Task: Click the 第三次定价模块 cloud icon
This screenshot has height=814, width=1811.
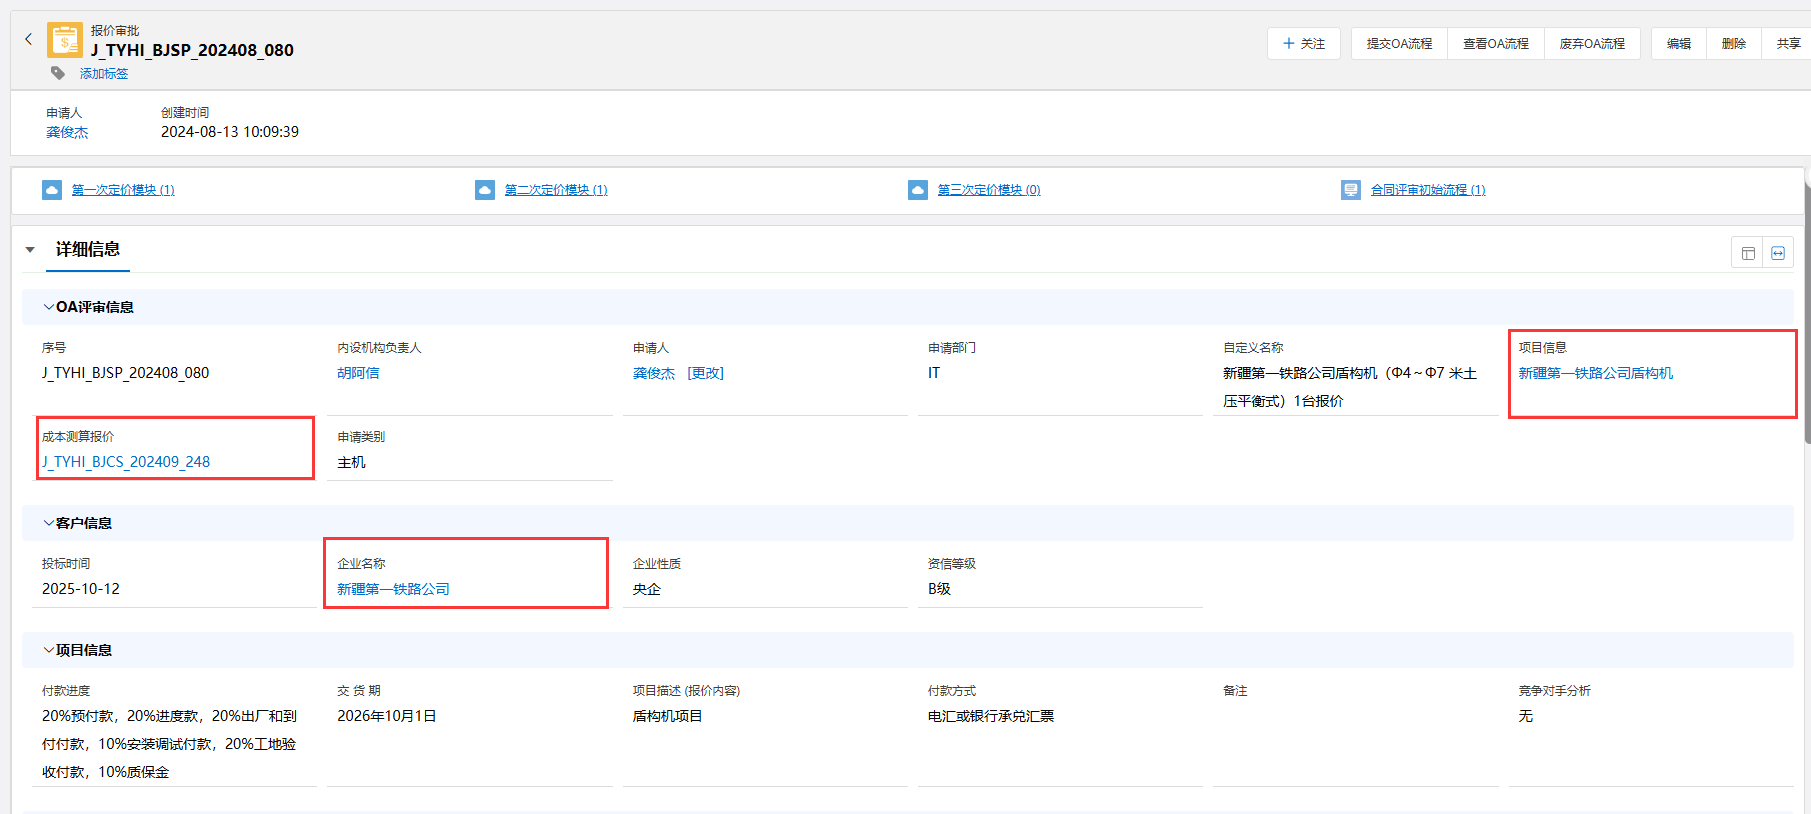Action: (x=918, y=190)
